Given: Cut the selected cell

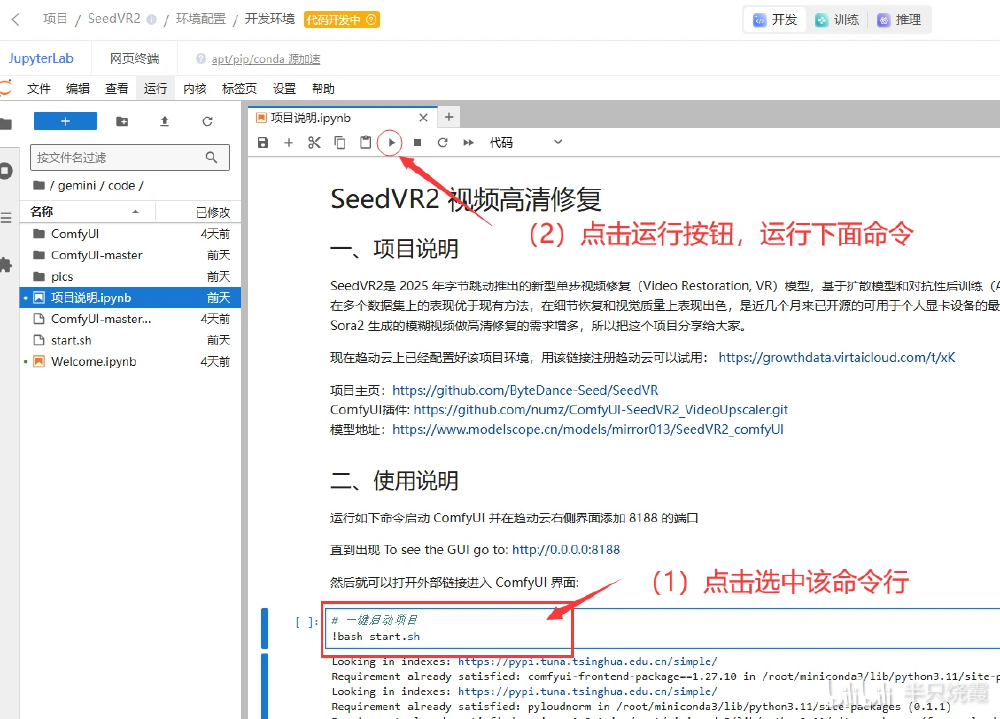Looking at the screenshot, I should point(314,142).
